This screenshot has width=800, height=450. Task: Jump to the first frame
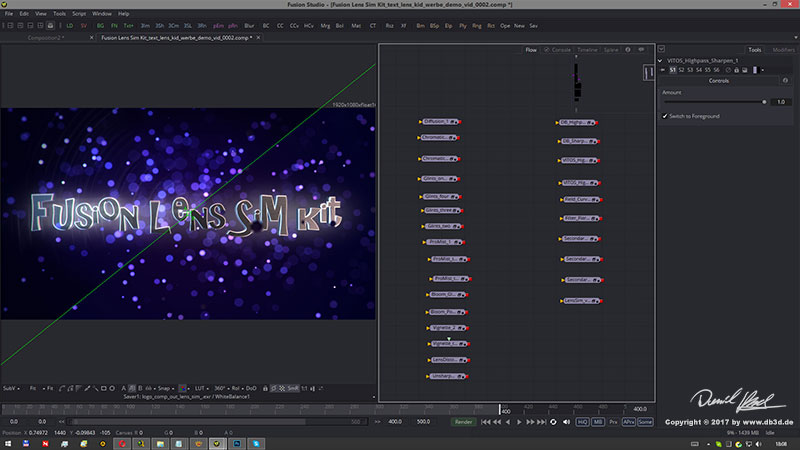tap(486, 422)
